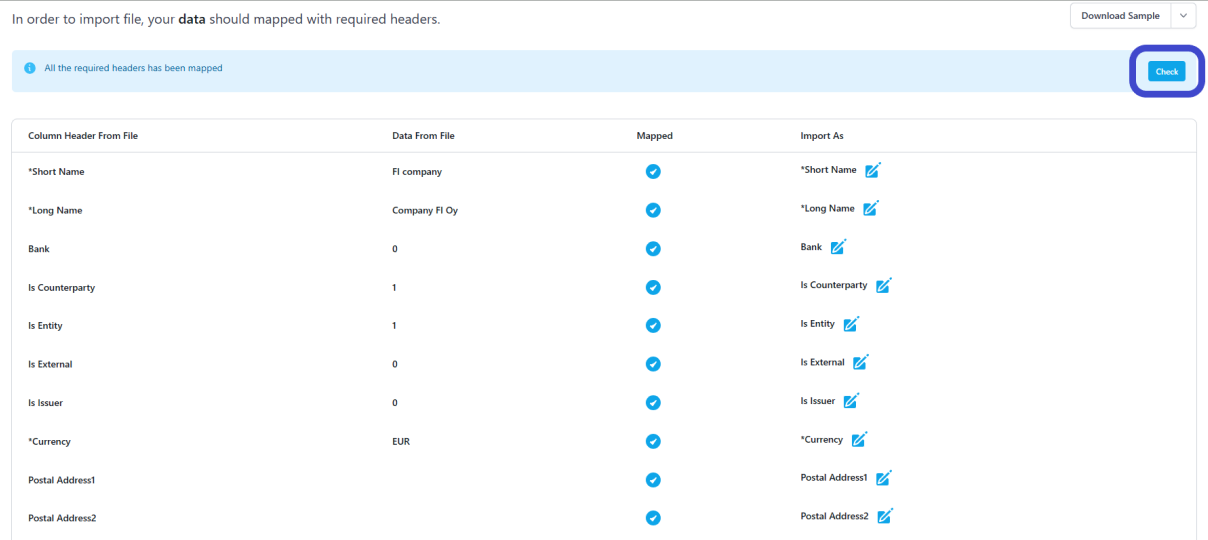This screenshot has width=1208, height=540.
Task: Click the 'Is Counterparty' file header cell
Action: click(61, 288)
